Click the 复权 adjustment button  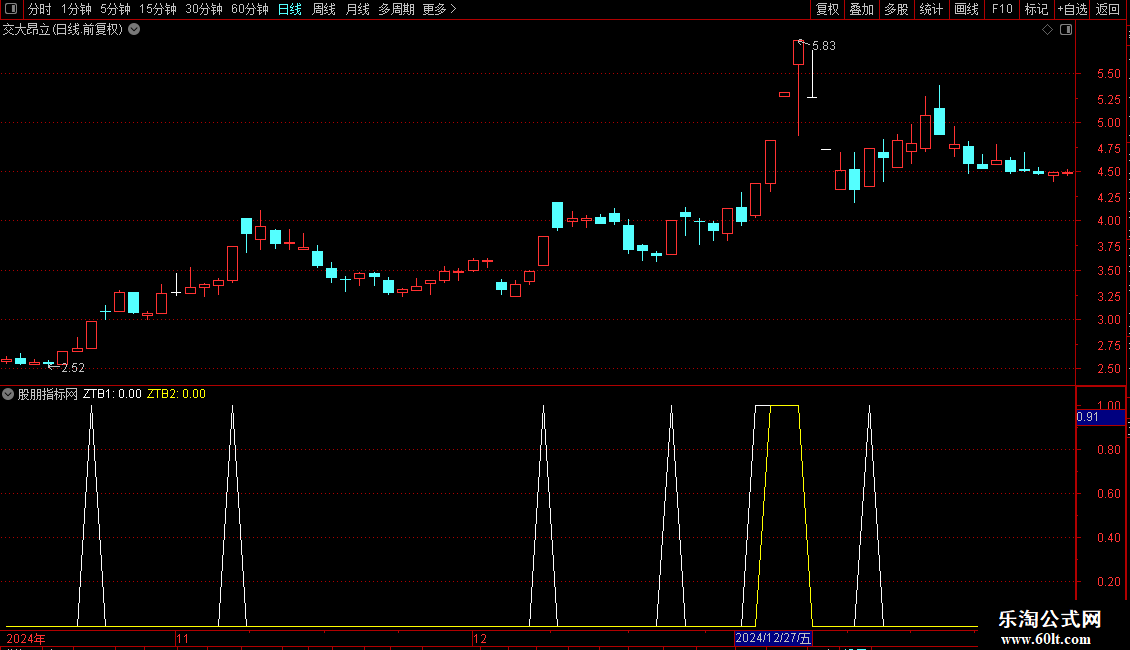pyautogui.click(x=827, y=9)
